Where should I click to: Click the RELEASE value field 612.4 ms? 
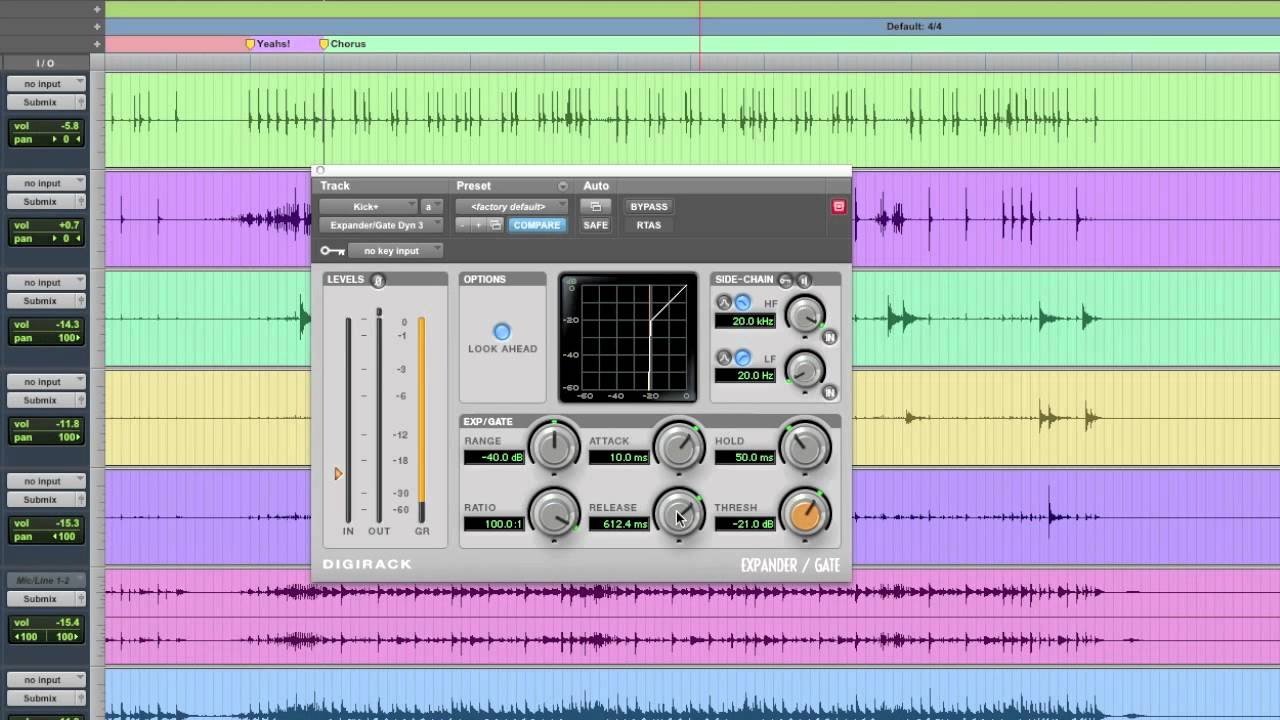pos(619,524)
